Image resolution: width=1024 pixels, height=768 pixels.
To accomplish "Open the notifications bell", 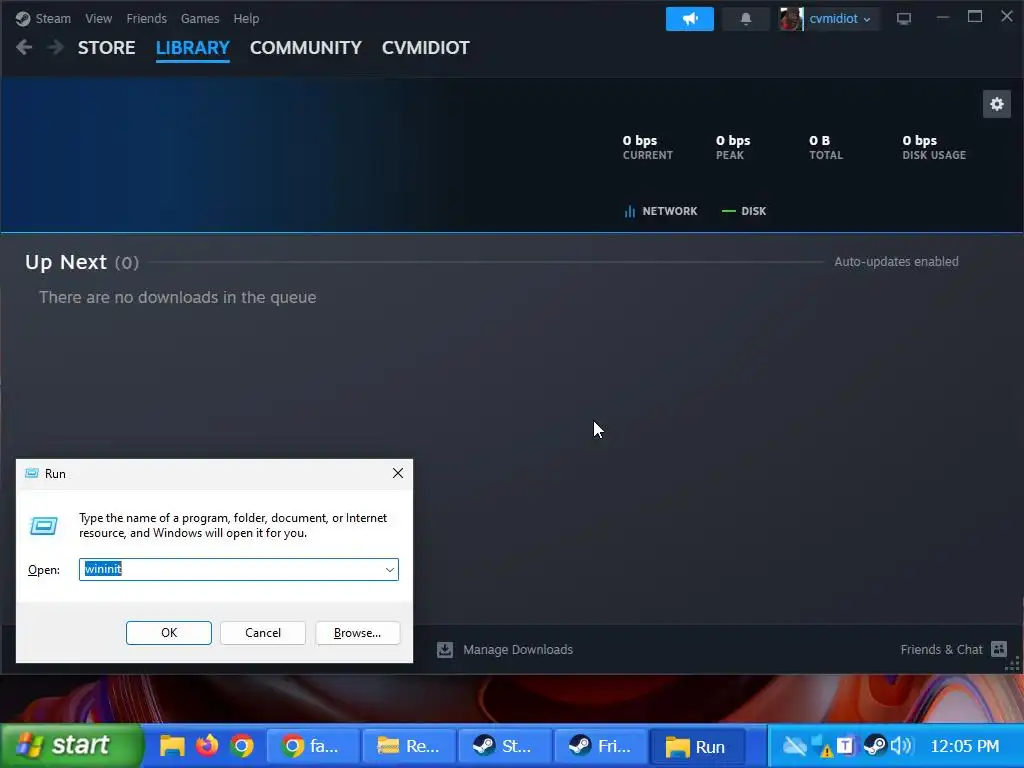I will click(x=746, y=18).
